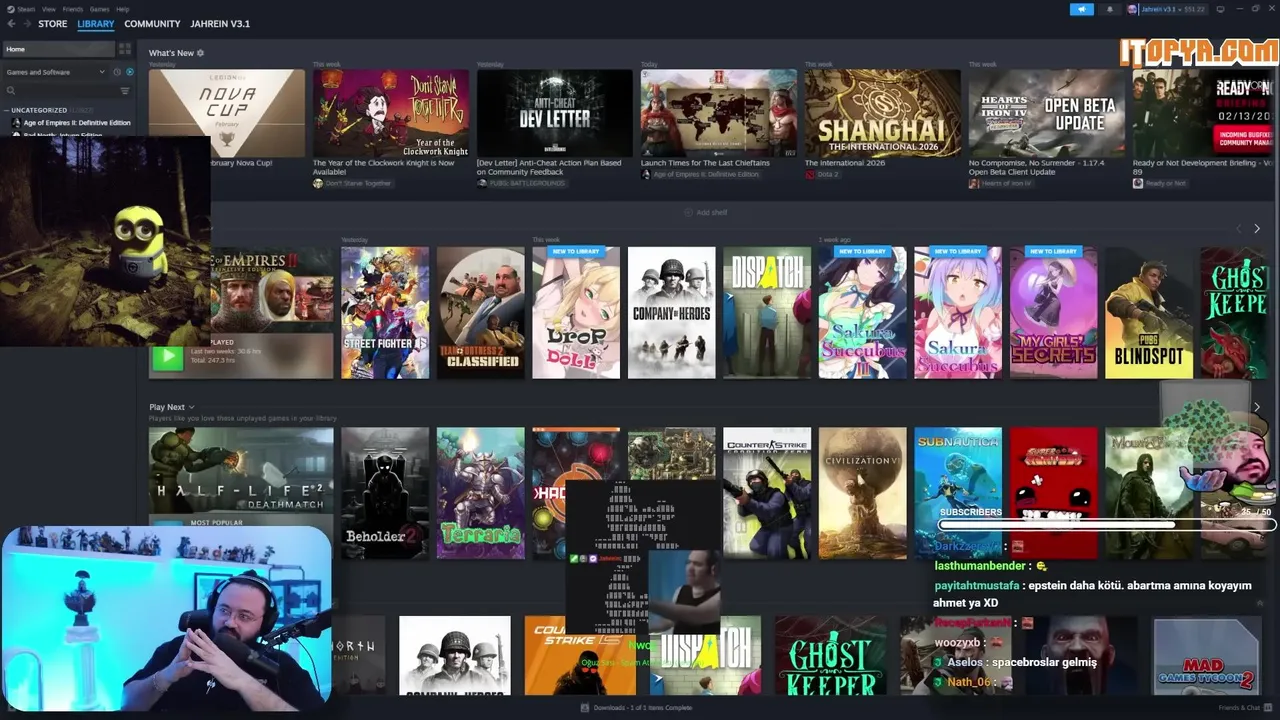This screenshot has width=1280, height=720.
Task: Open the Anti-Cheat Dev Letter news card
Action: tap(555, 113)
